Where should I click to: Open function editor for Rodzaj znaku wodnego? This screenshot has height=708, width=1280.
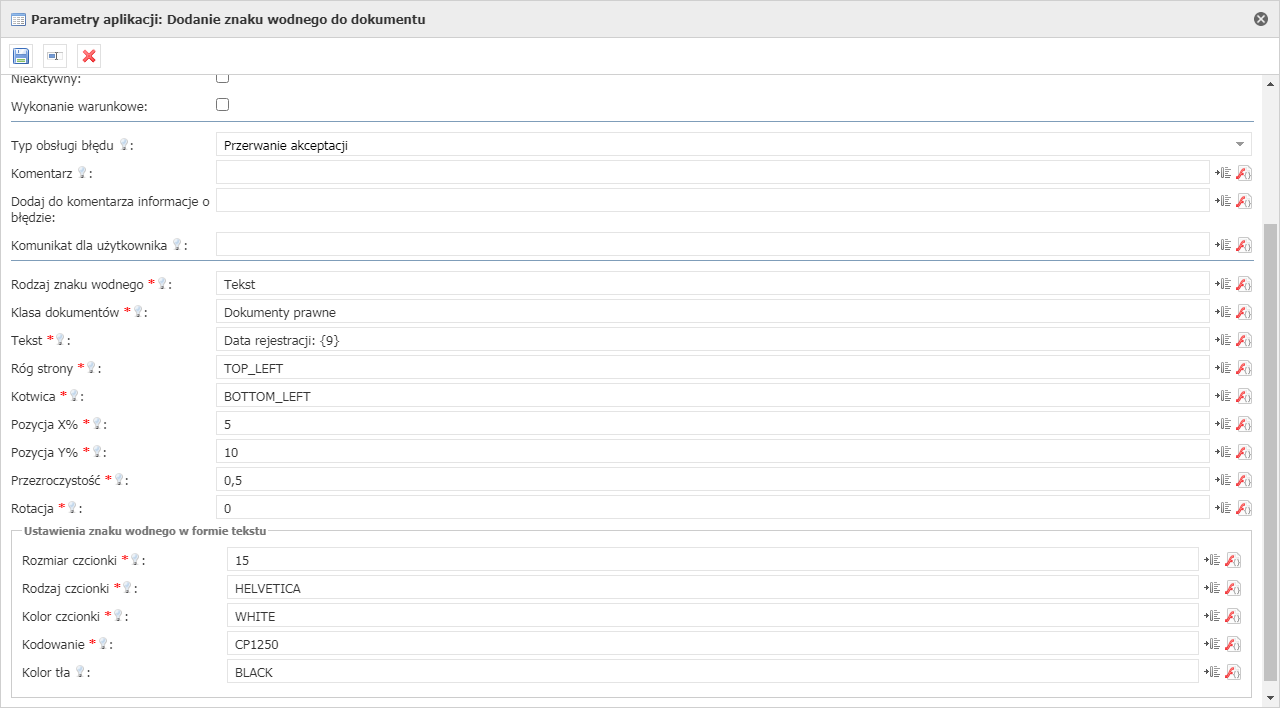(1244, 284)
